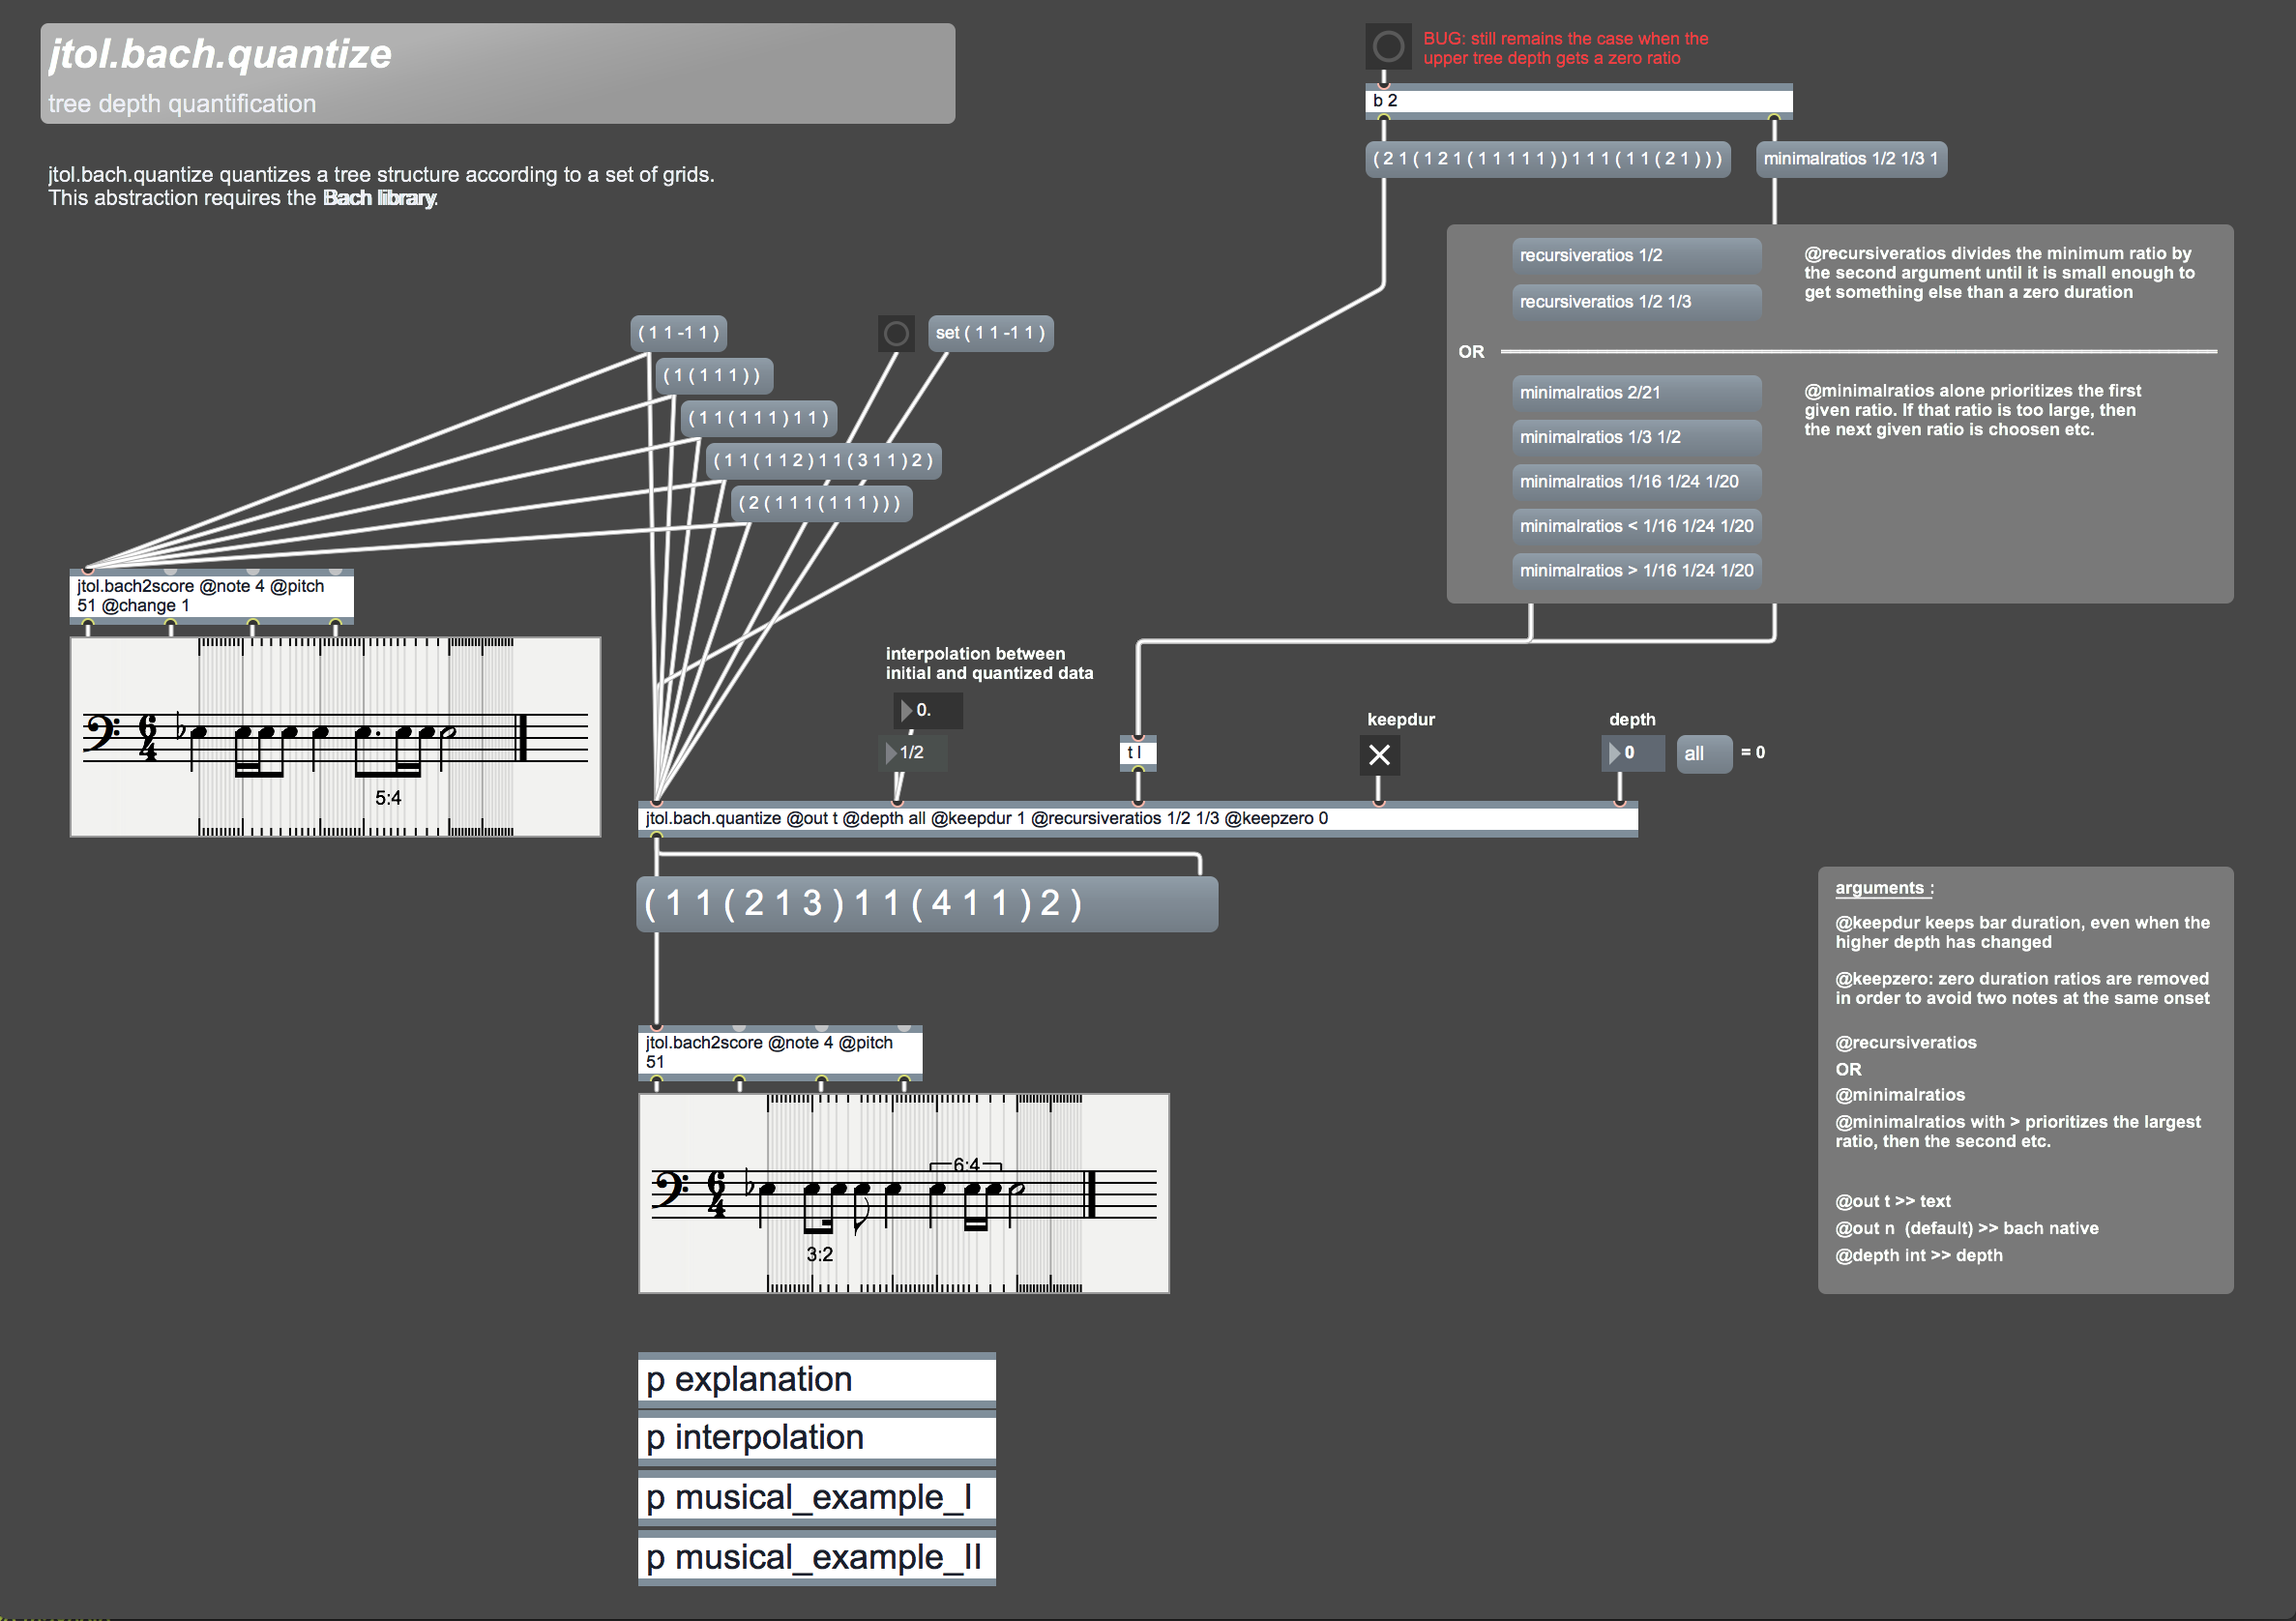Open the p explanation subpatcher
This screenshot has width=2296, height=1621.
[x=815, y=1379]
